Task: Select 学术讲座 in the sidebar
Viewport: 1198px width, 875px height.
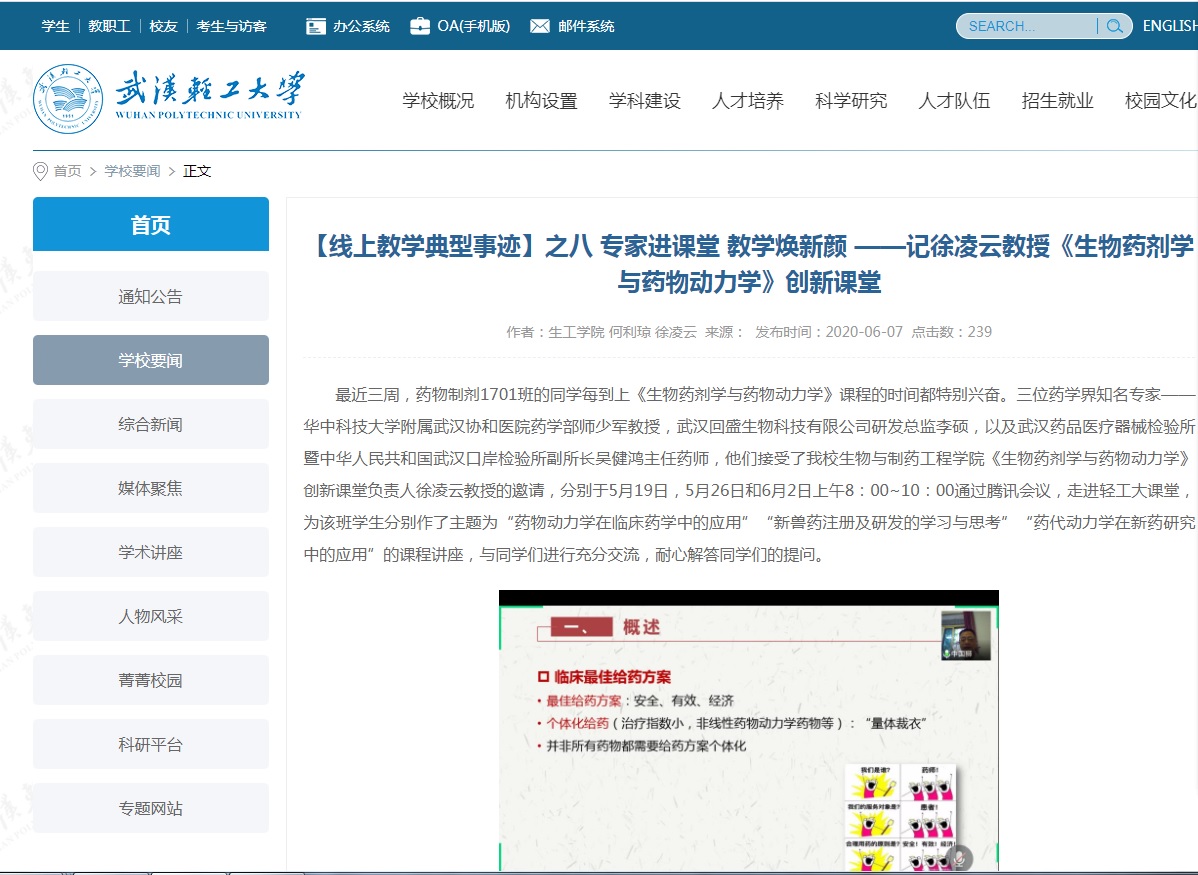Action: [151, 552]
